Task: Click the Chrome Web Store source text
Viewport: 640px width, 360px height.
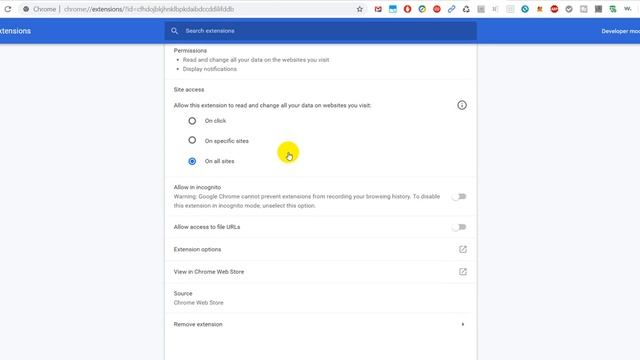Action: [198, 303]
